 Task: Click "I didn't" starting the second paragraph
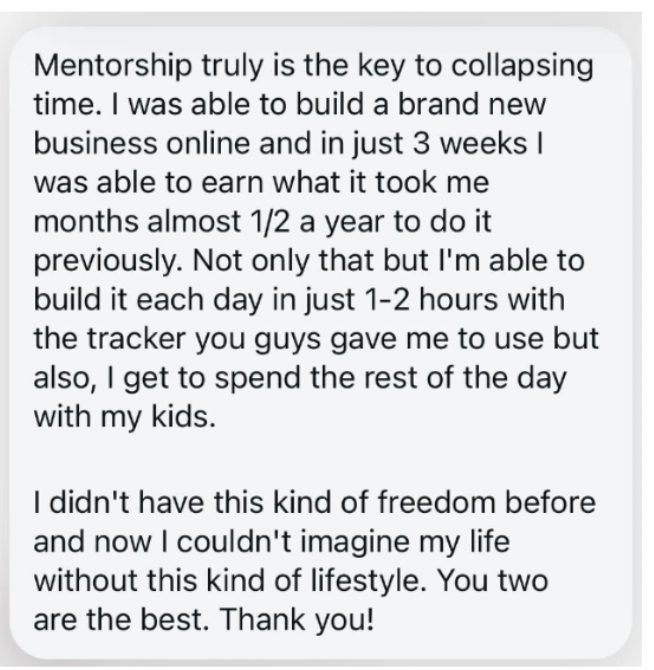click(72, 504)
